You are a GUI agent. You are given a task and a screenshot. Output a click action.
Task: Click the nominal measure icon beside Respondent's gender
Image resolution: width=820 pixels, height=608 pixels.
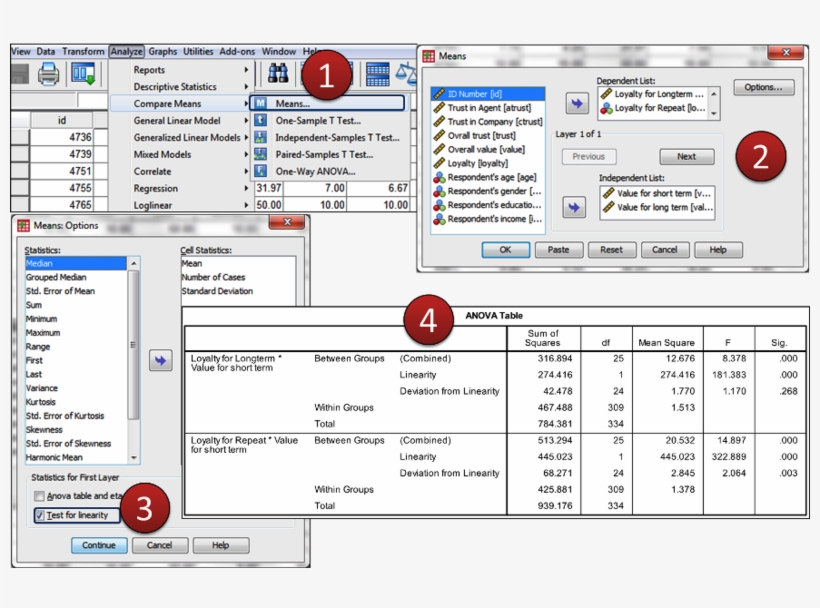tap(441, 192)
